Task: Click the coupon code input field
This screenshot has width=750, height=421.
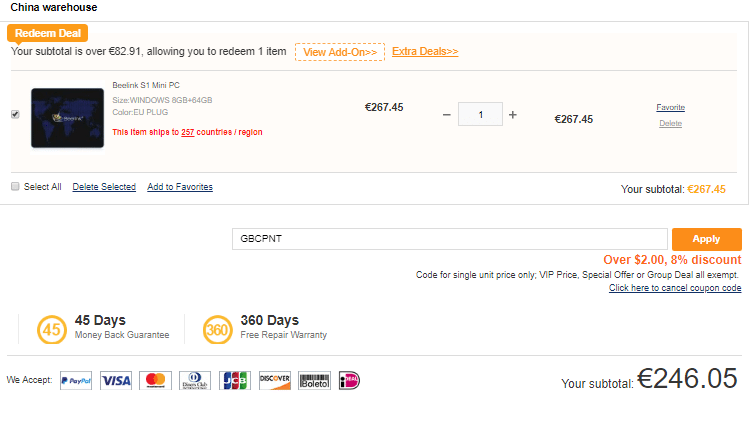Action: pyautogui.click(x=449, y=239)
